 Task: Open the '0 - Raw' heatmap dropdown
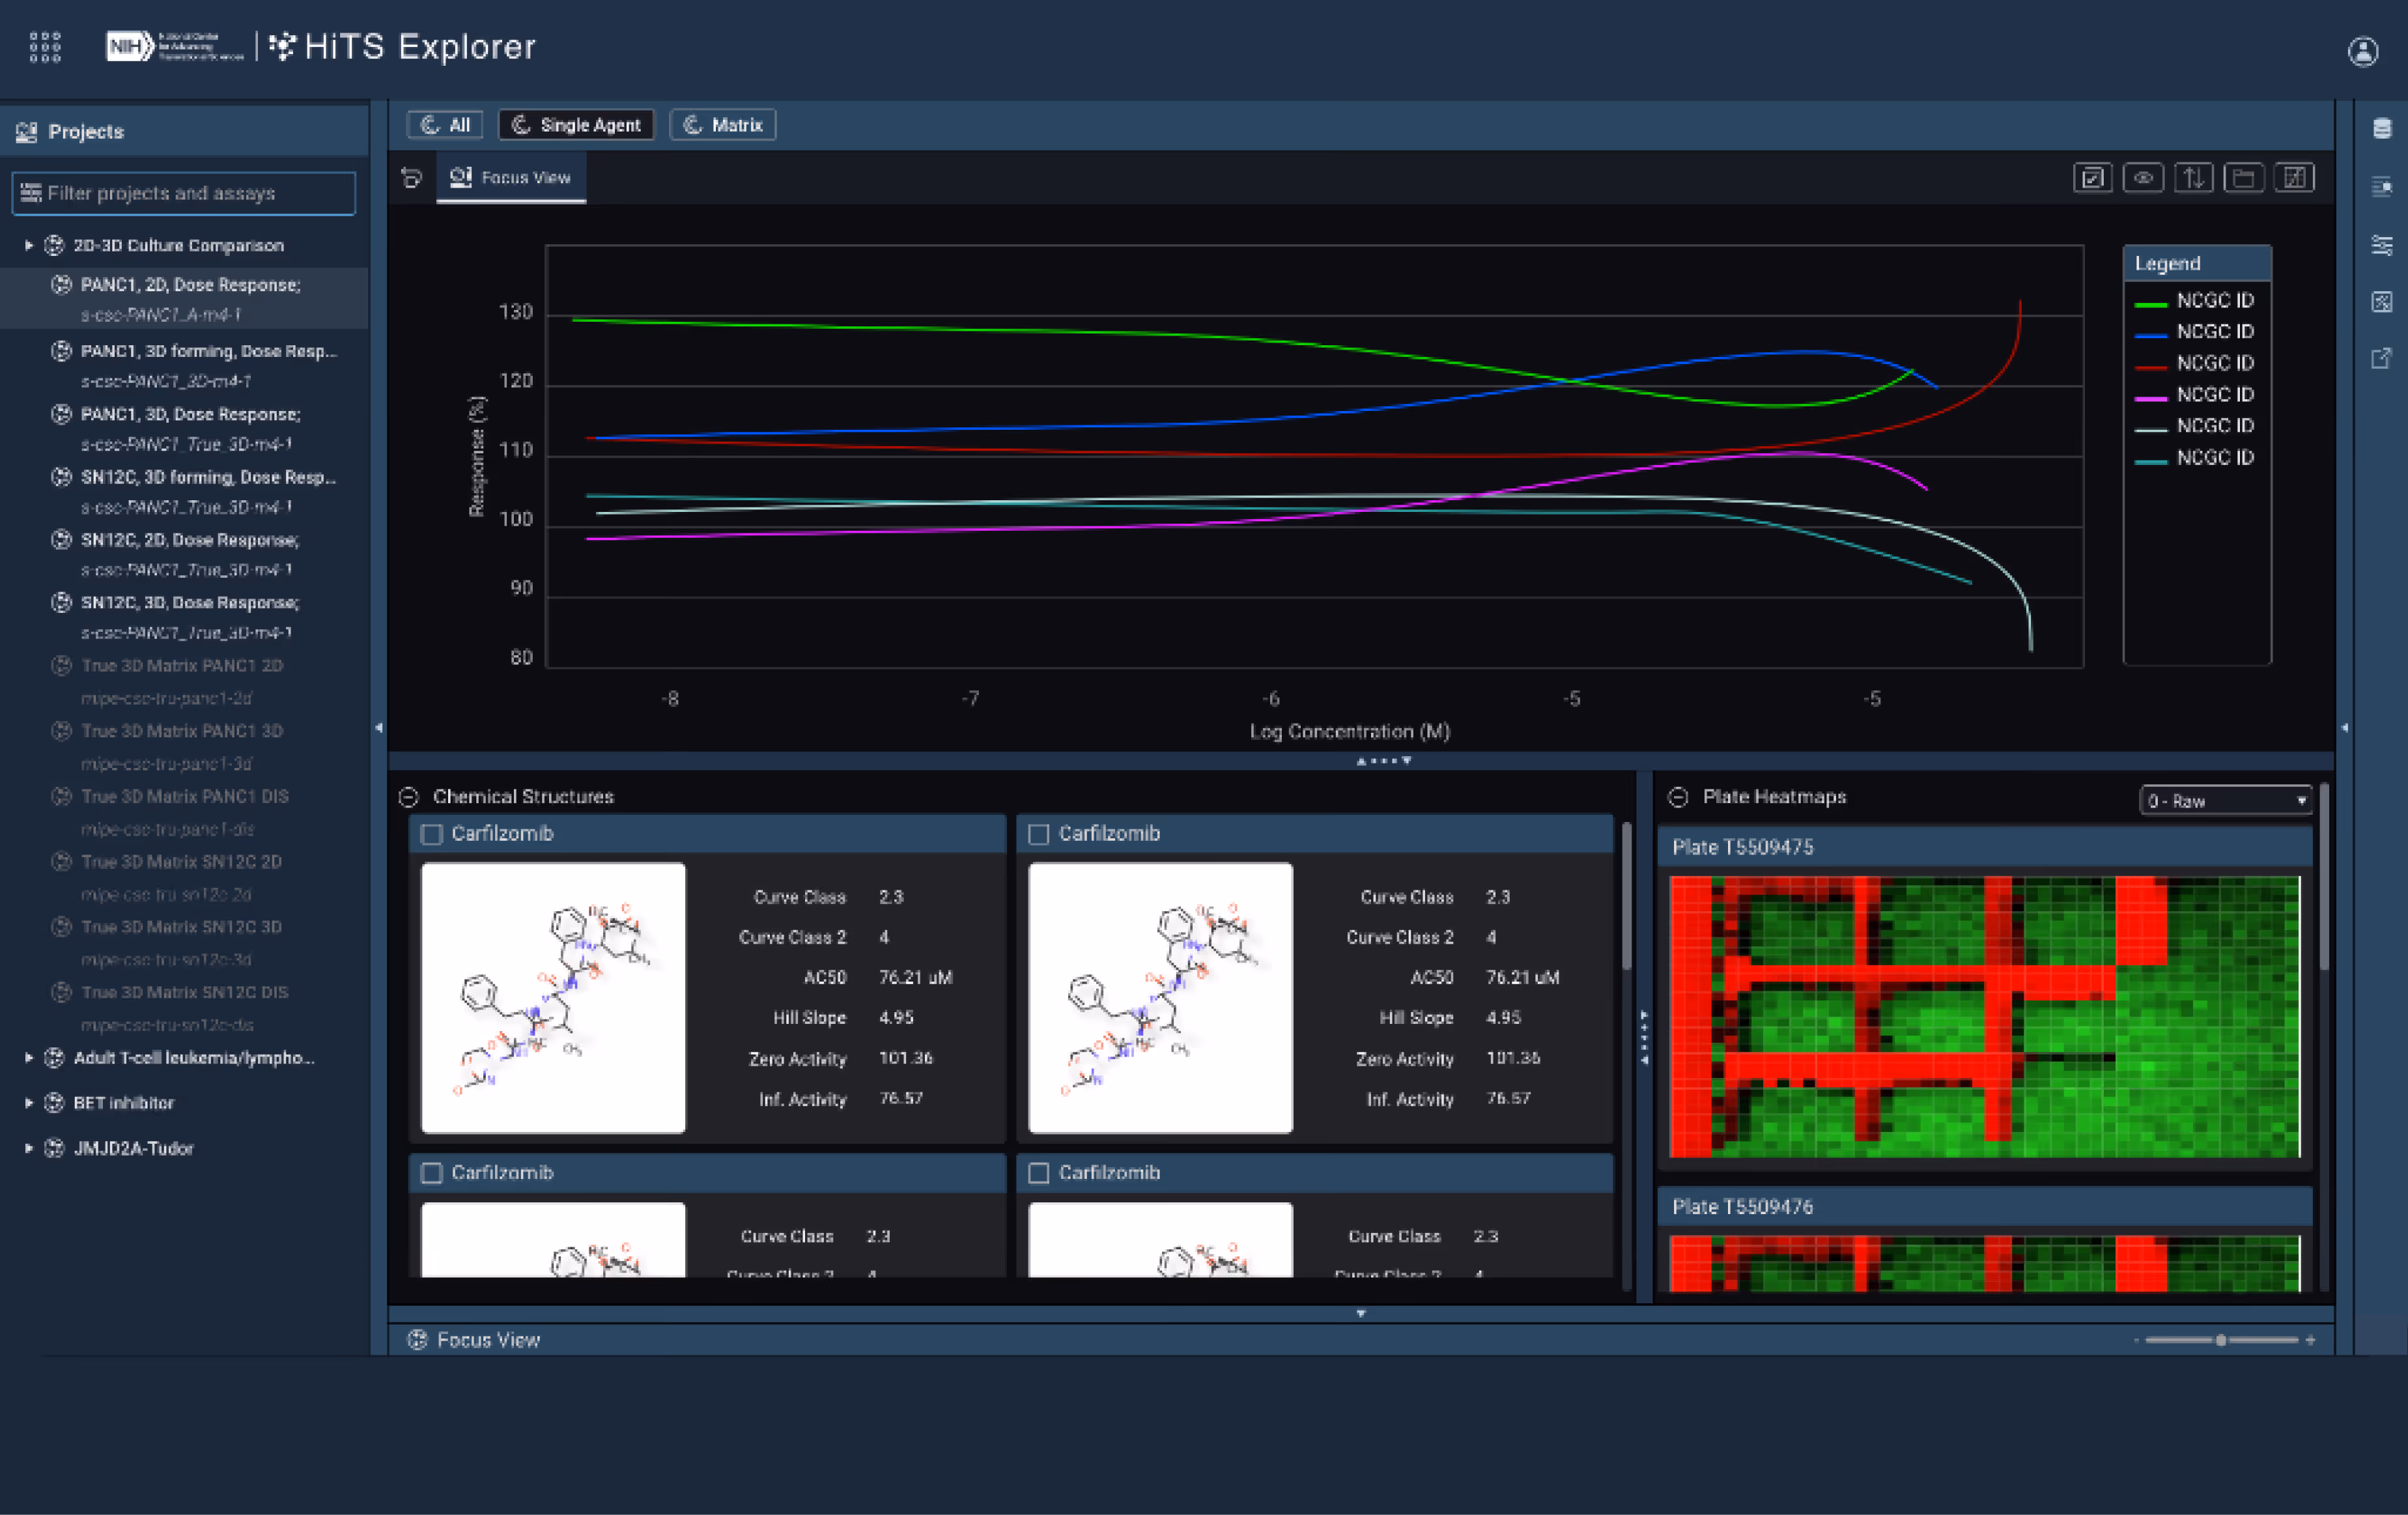pos(2225,801)
